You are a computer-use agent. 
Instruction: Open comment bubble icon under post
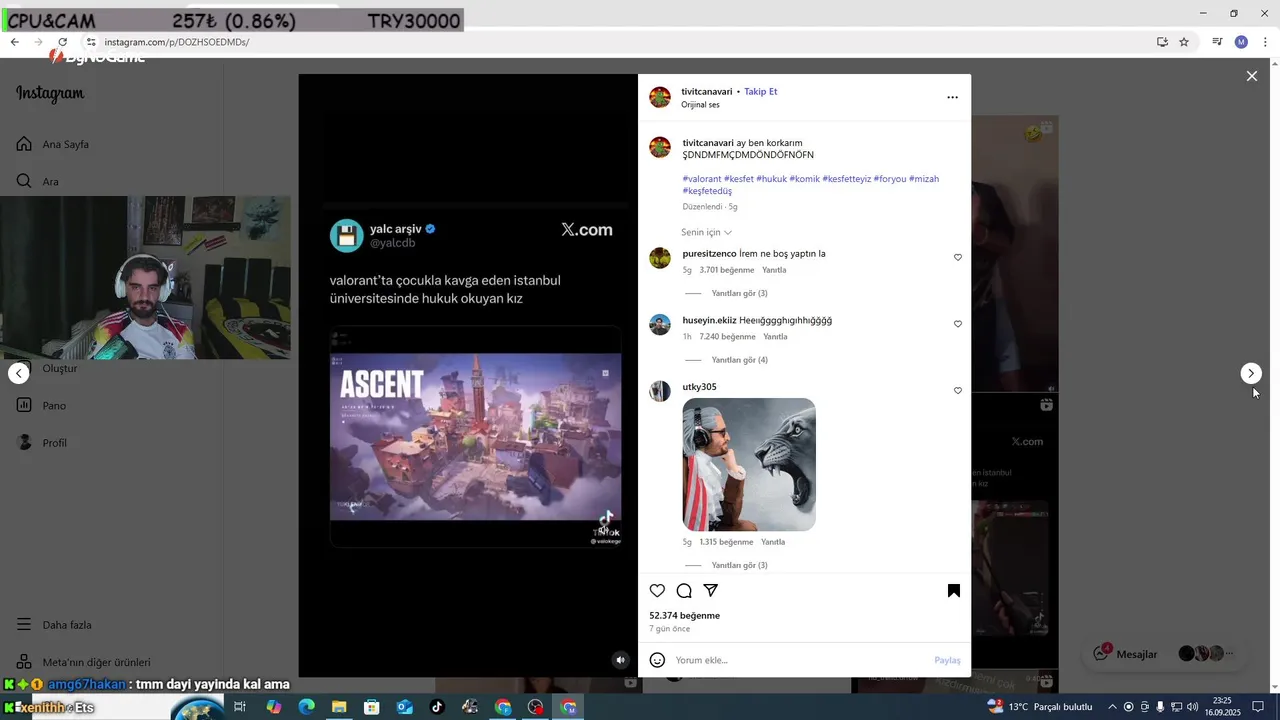point(684,591)
